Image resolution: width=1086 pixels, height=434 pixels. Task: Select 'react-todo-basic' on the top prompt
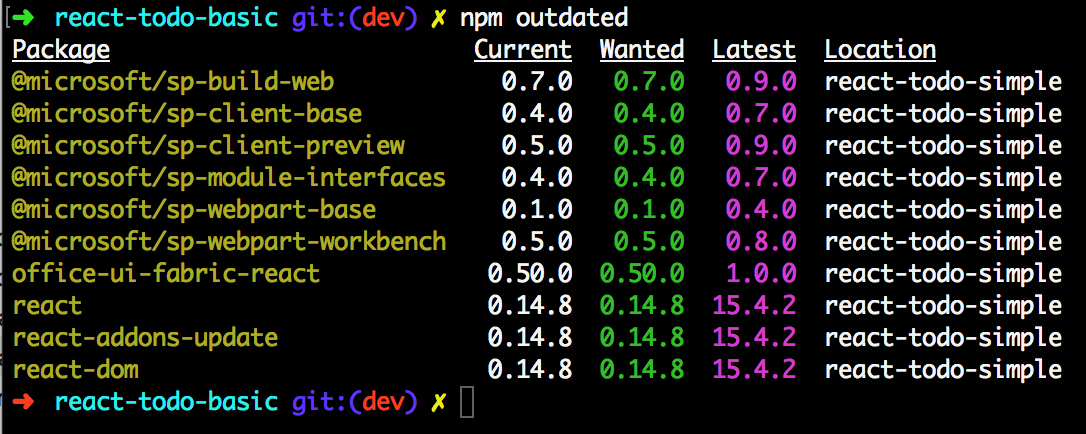point(166,18)
